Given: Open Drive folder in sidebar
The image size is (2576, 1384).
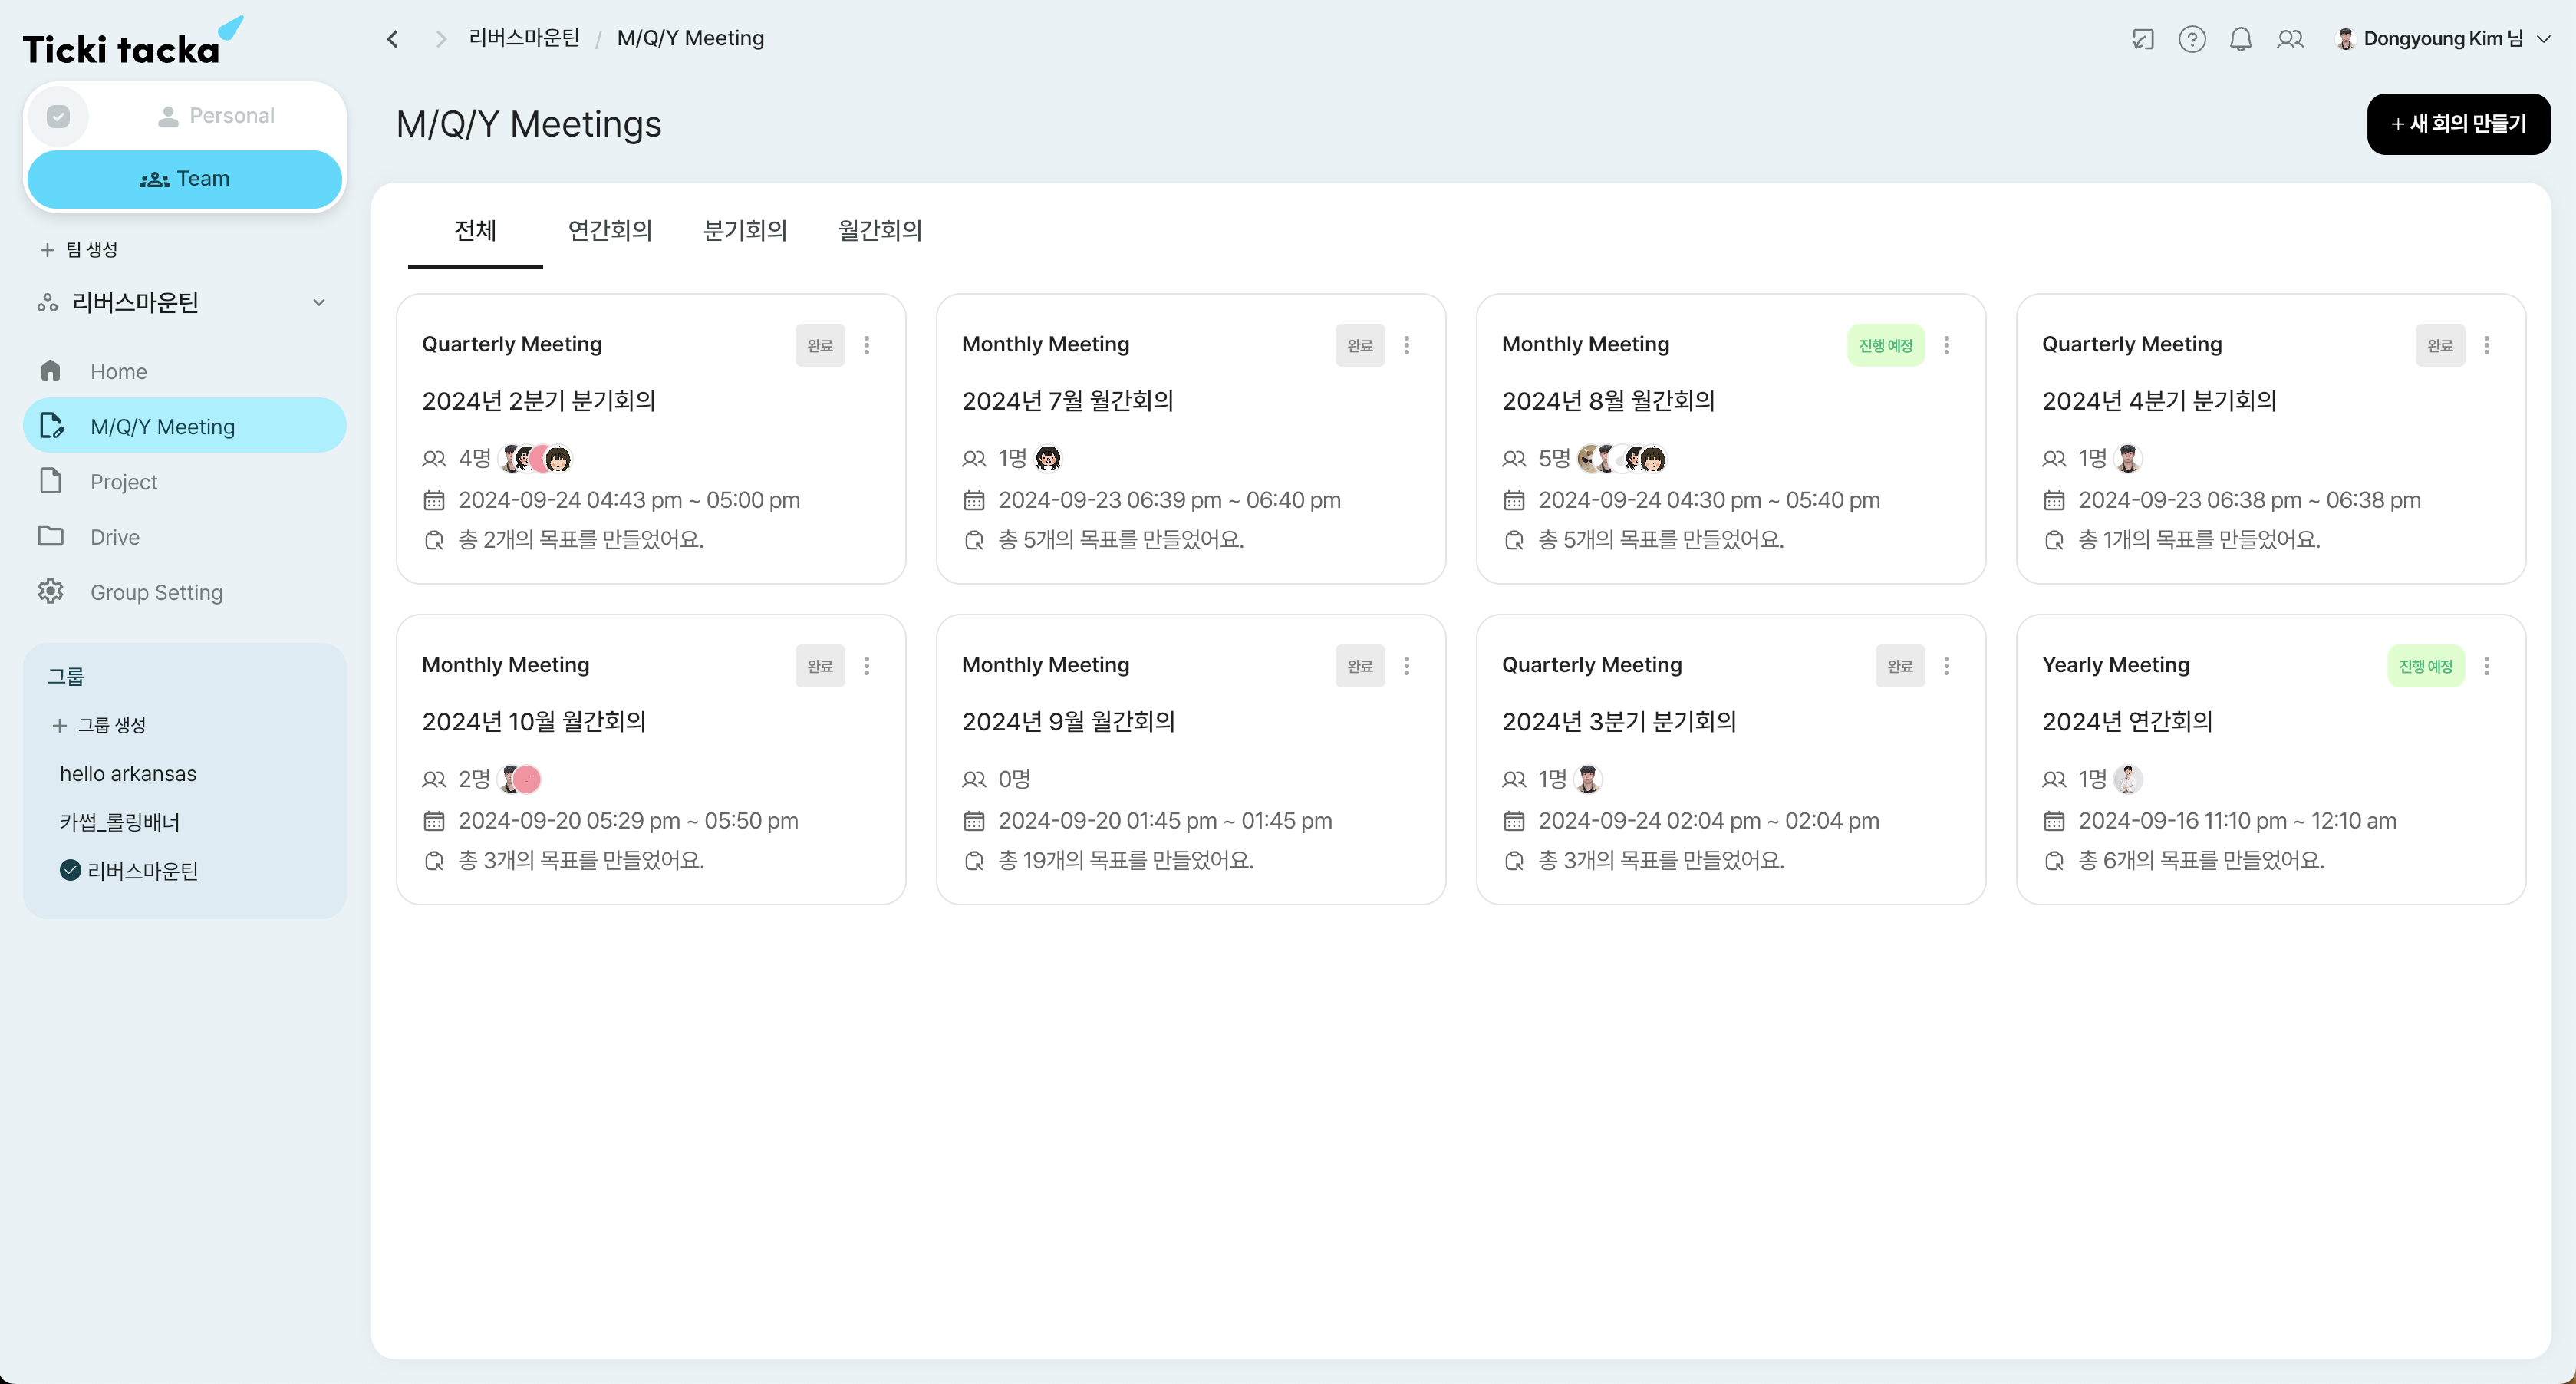Looking at the screenshot, I should coord(114,537).
